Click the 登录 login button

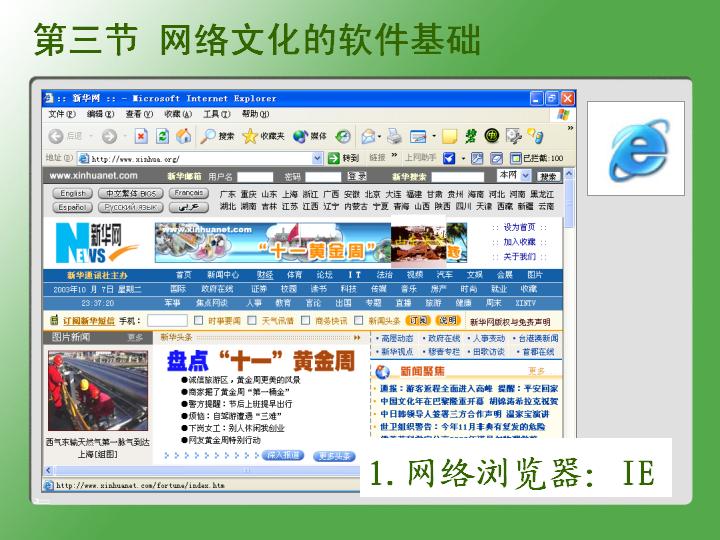(357, 176)
